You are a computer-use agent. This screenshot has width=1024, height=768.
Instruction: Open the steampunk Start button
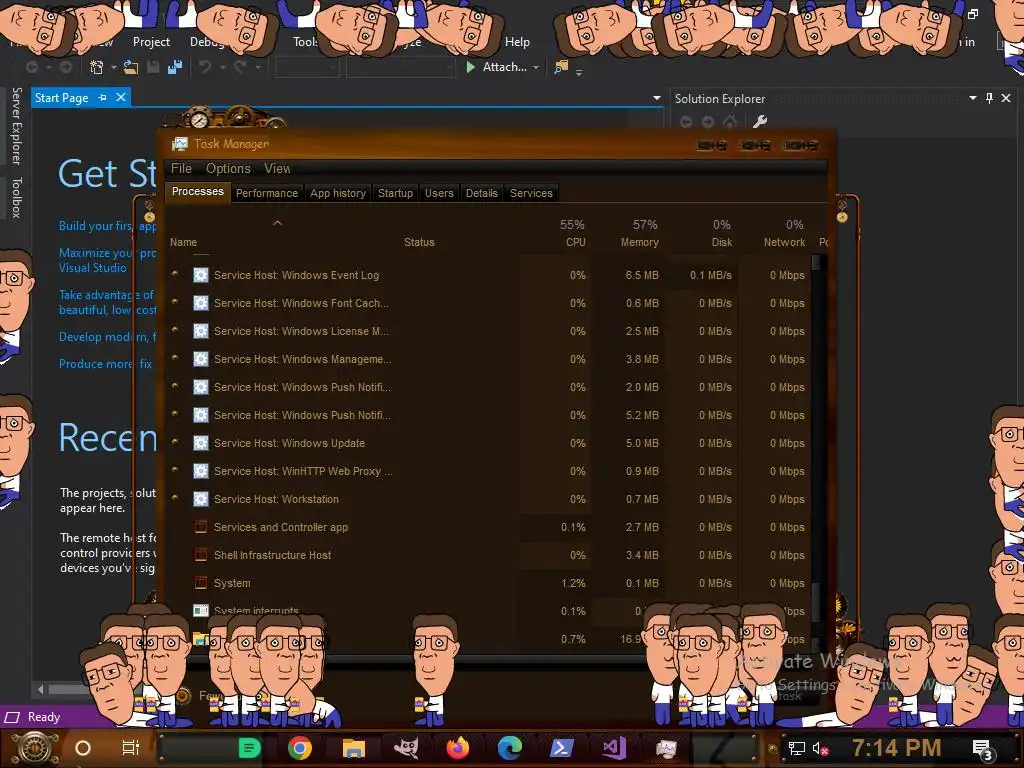(x=35, y=748)
